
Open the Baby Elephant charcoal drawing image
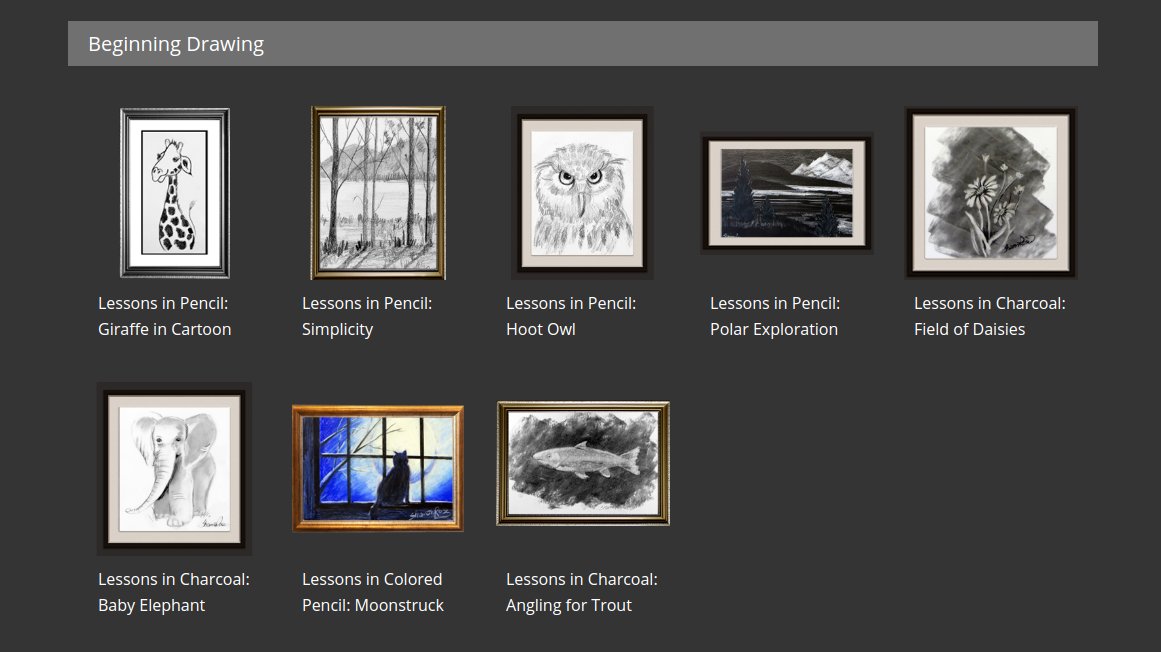tap(174, 468)
